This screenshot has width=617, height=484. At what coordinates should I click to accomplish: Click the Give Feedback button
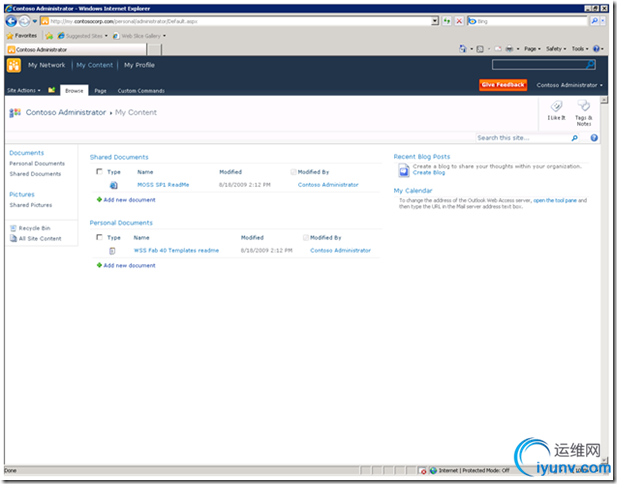503,85
